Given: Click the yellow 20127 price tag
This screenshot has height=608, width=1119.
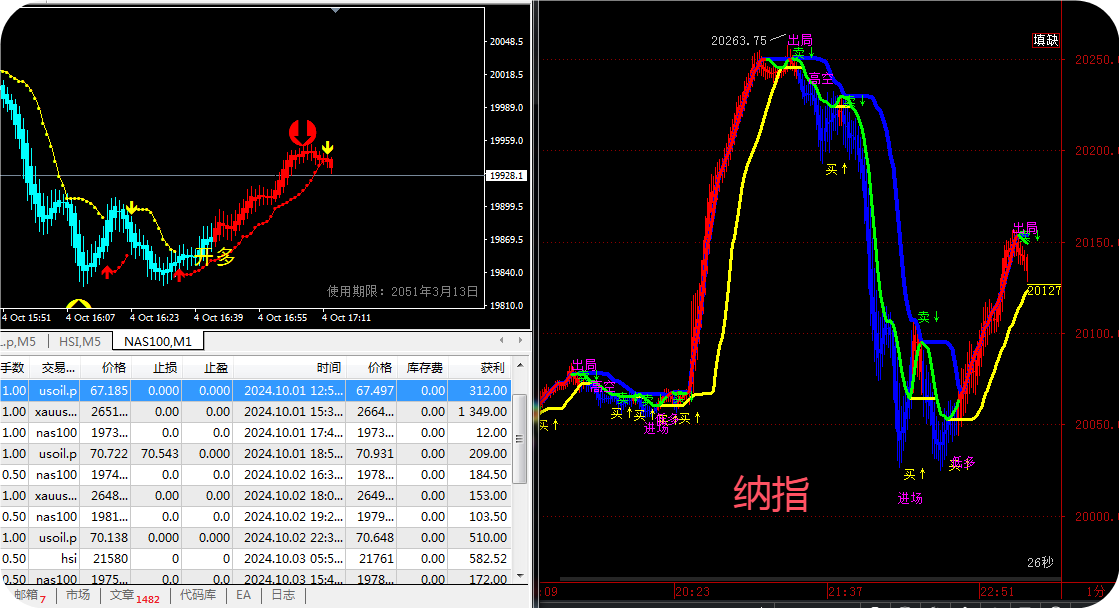Looking at the screenshot, I should 1043,290.
